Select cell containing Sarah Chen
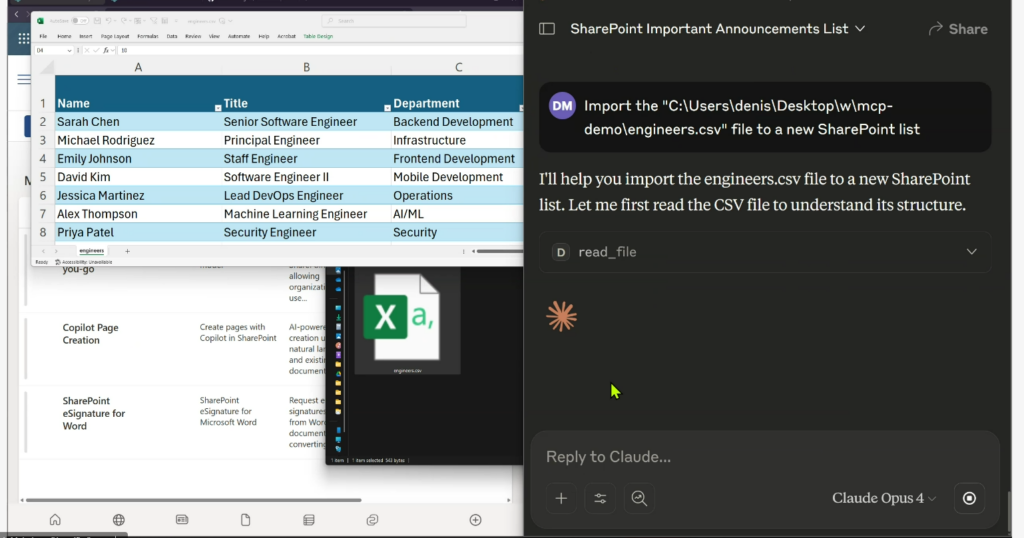The width and height of the screenshot is (1024, 538). pyautogui.click(x=138, y=121)
